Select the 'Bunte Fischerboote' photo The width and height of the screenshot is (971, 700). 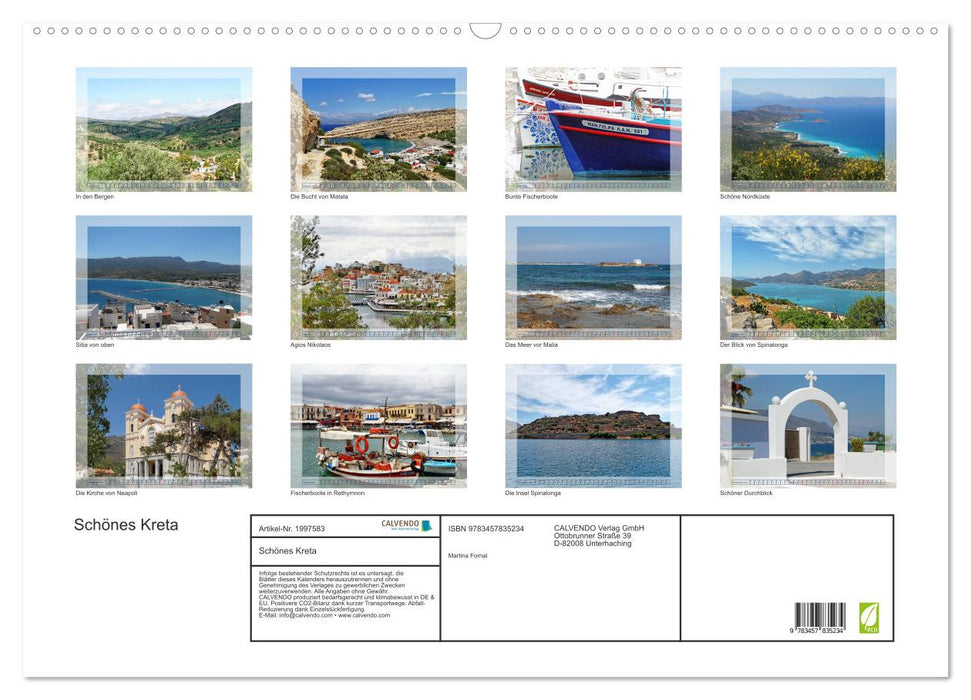(x=593, y=129)
